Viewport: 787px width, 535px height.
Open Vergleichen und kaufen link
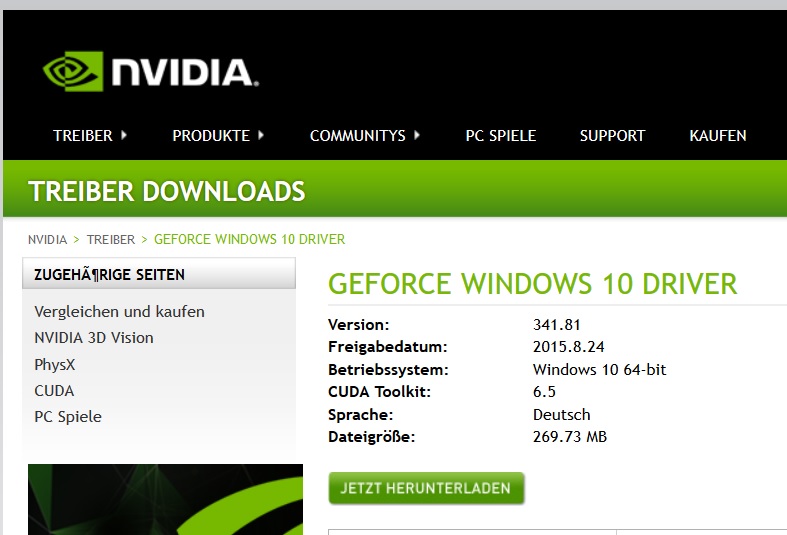tap(119, 312)
